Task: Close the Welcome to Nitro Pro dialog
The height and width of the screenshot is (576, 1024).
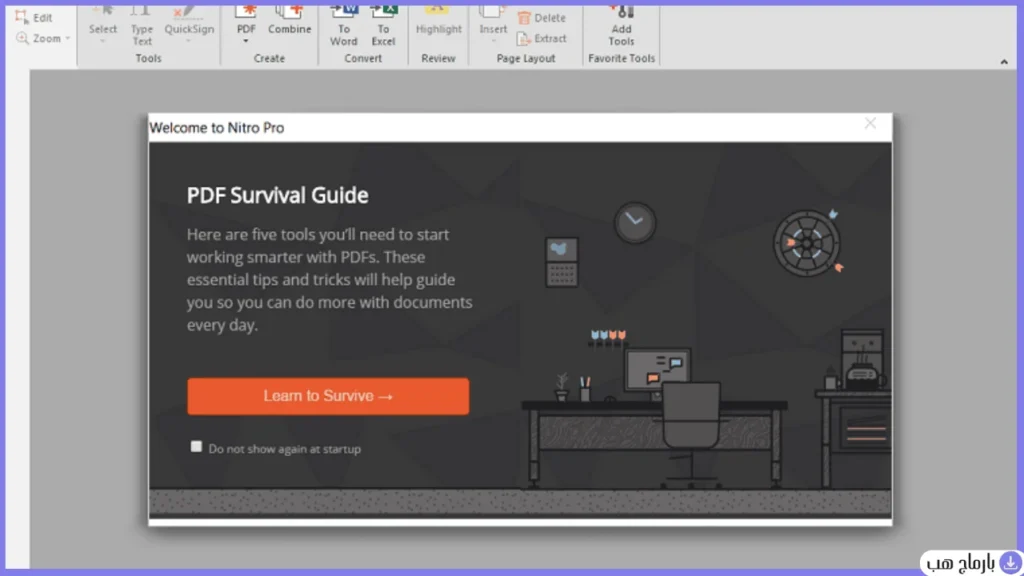Action: (x=870, y=123)
